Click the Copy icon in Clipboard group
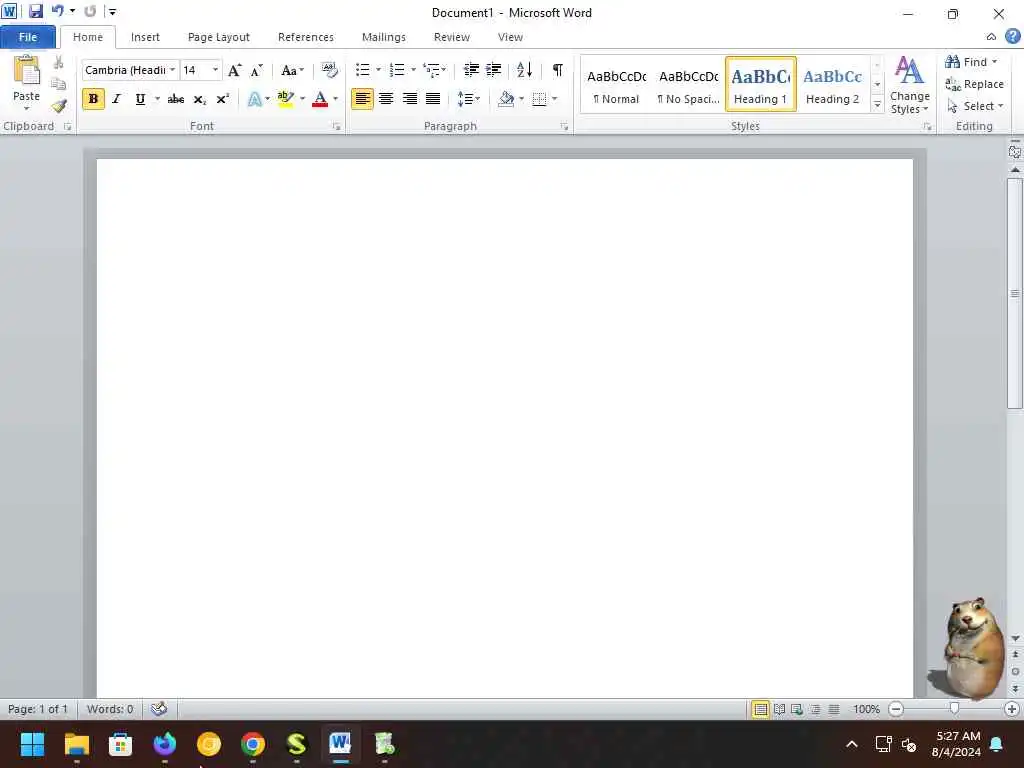Screen dimensions: 1024x768 [58, 84]
